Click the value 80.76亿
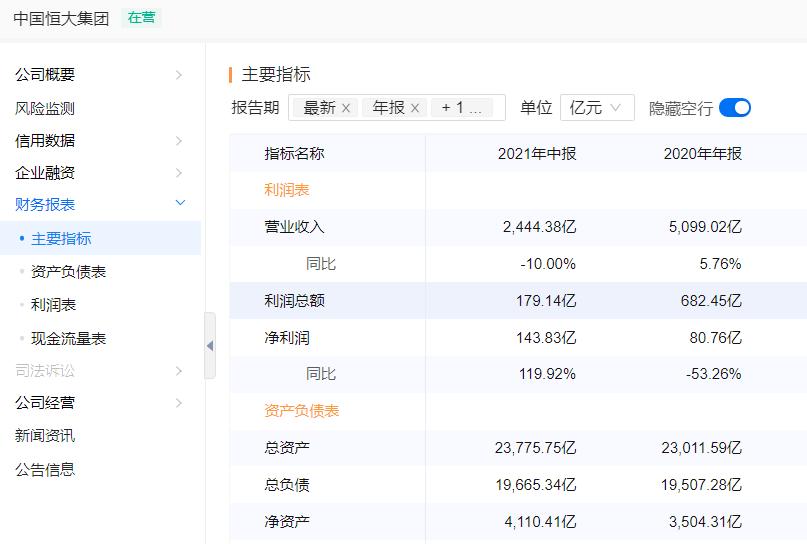The image size is (807, 544). tap(716, 338)
